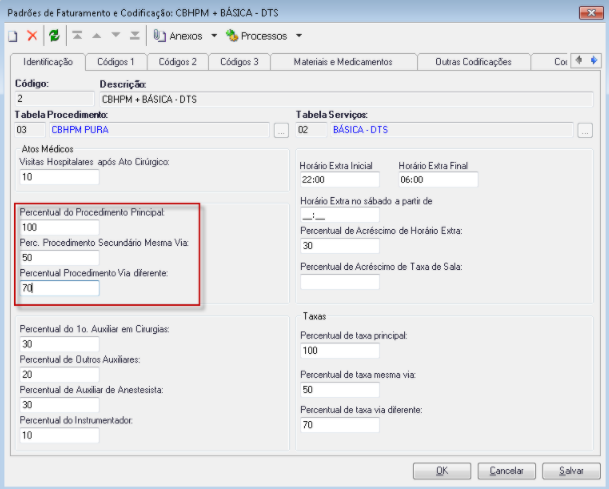Switch to the Códigos 1 tab
609x489 pixels.
pyautogui.click(x=116, y=62)
